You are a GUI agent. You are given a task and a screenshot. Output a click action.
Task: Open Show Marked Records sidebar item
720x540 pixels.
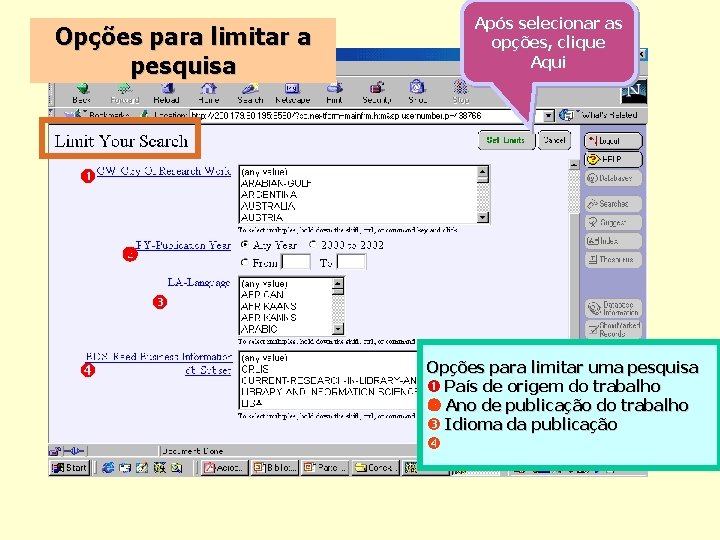[x=613, y=329]
